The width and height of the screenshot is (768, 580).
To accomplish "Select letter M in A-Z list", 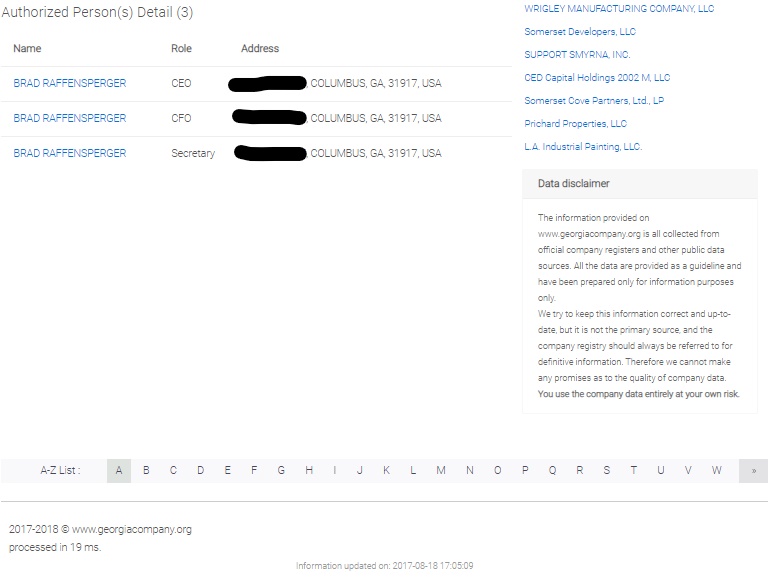I will 441,471.
